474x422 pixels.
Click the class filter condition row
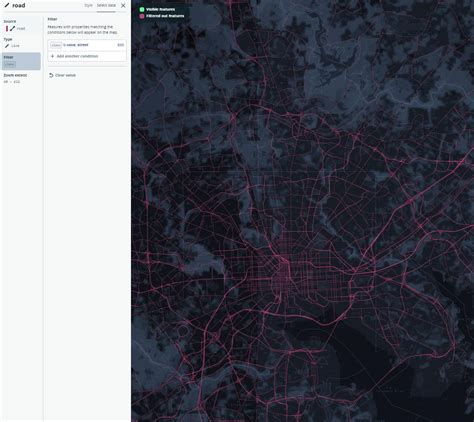87,45
